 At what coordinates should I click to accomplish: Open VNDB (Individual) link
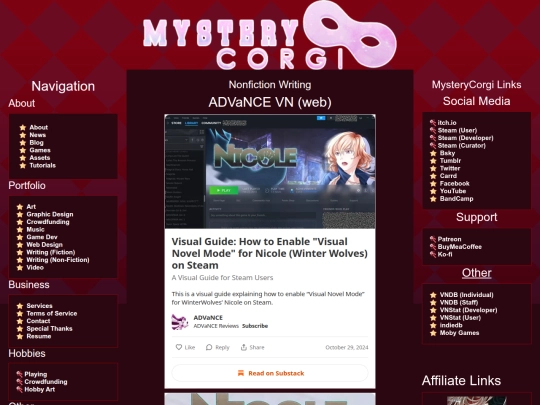[x=467, y=295]
